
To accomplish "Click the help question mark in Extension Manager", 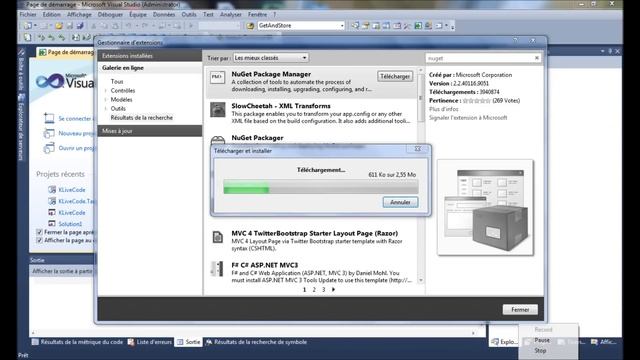I will tap(516, 40).
